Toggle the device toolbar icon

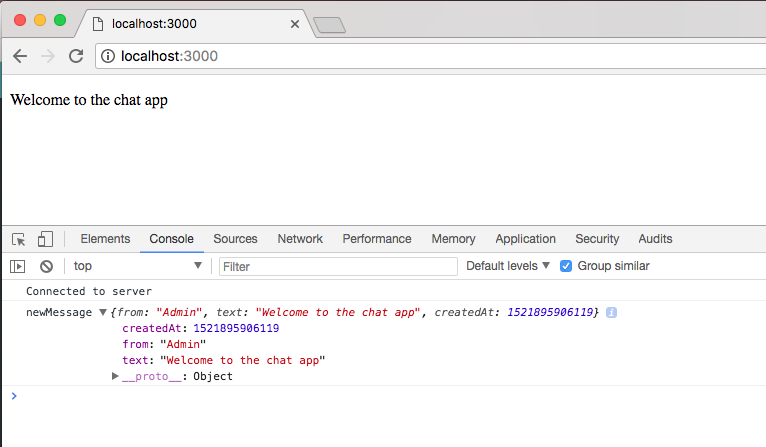tap(45, 239)
